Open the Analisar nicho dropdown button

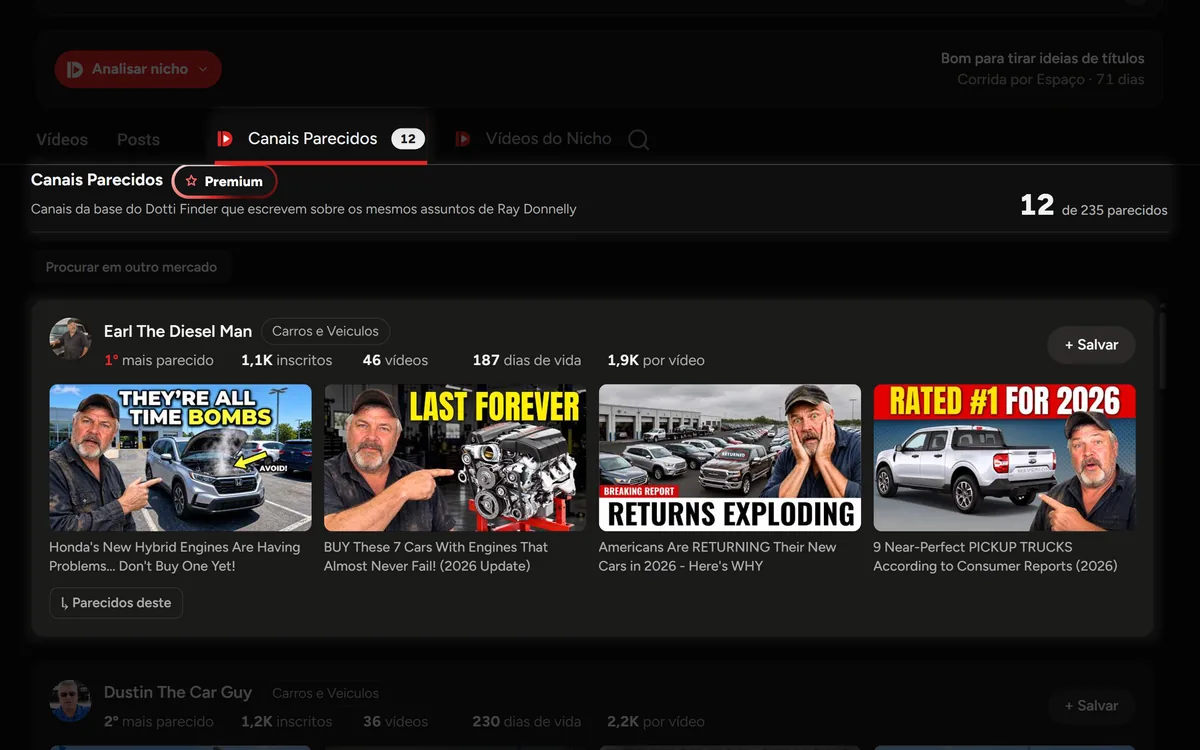[138, 69]
